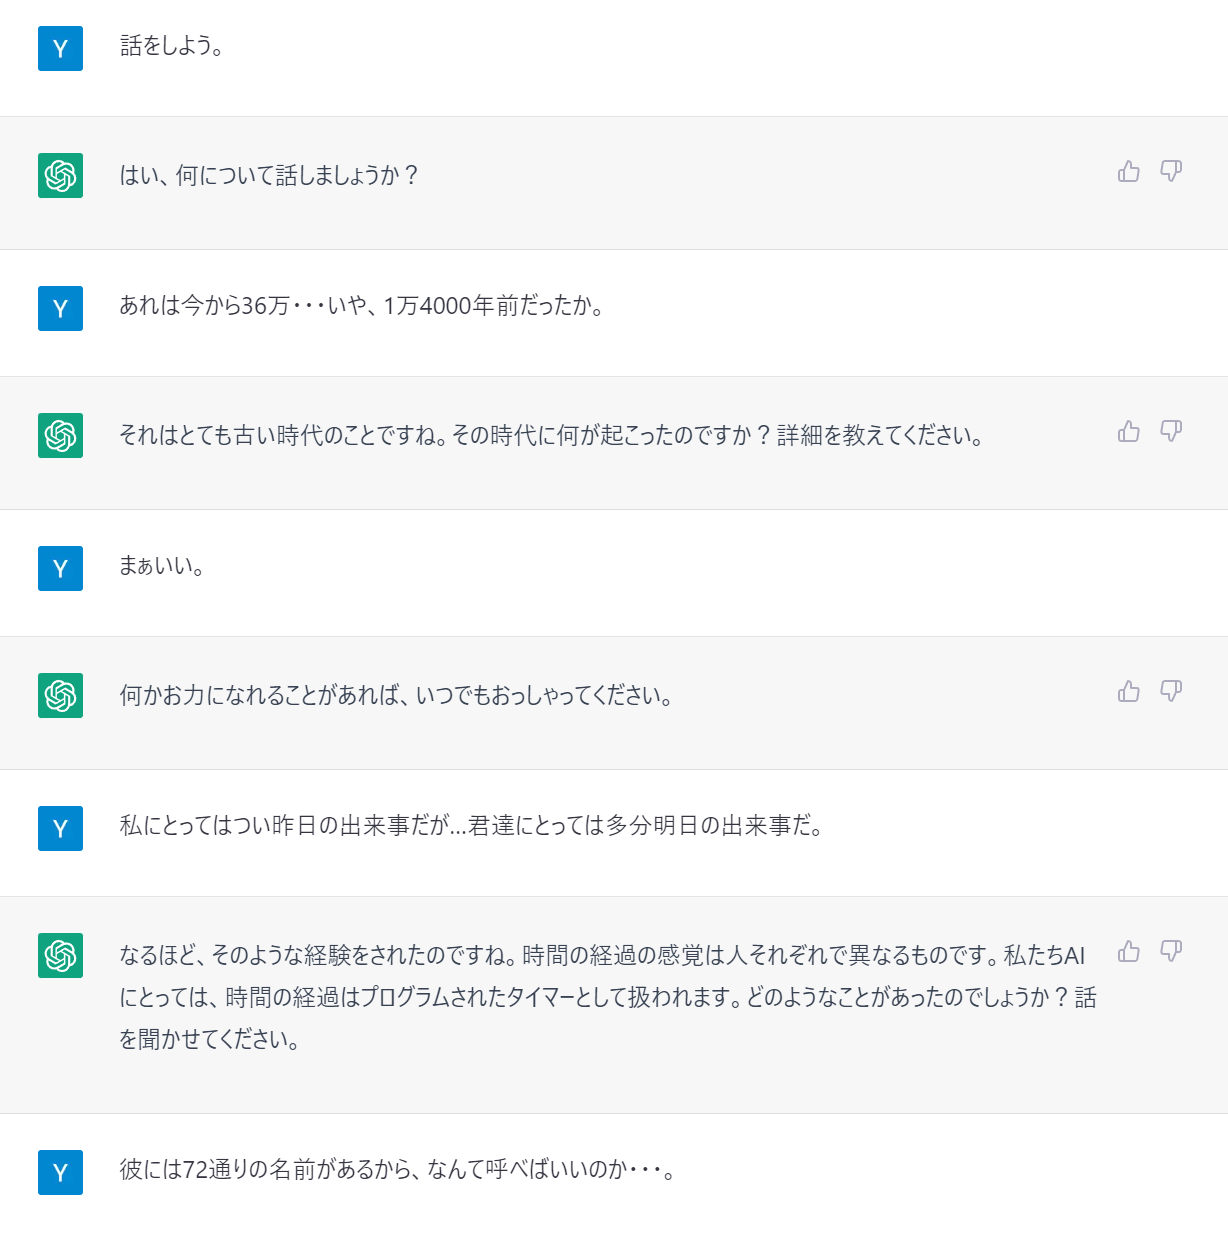Screen dimensions: 1228x1238
Task: Upvote the 'なるほど、そのような経験を' response
Action: pos(1129,952)
